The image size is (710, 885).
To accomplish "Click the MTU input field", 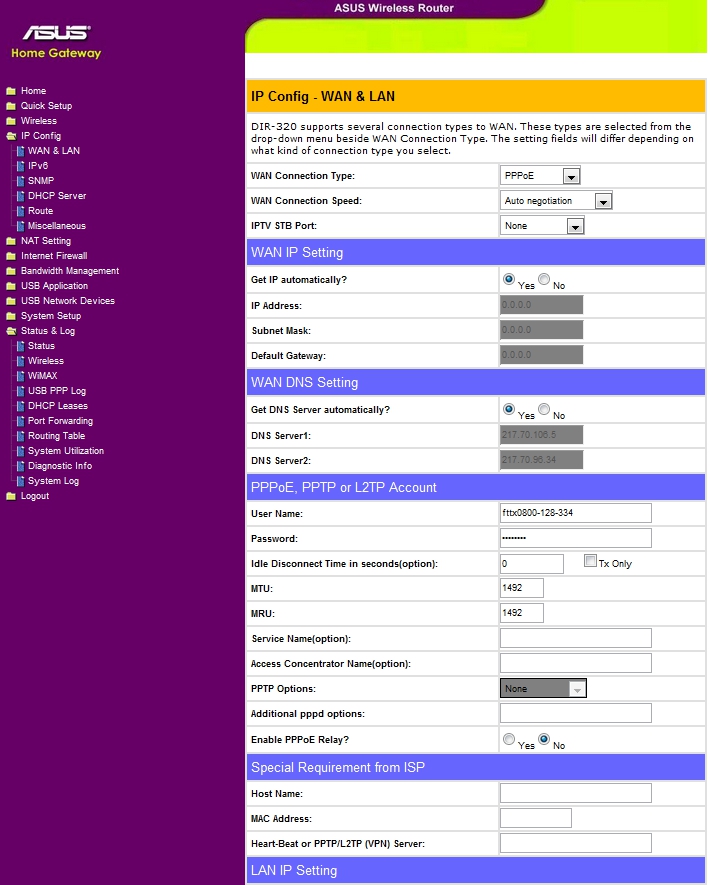I will point(522,588).
